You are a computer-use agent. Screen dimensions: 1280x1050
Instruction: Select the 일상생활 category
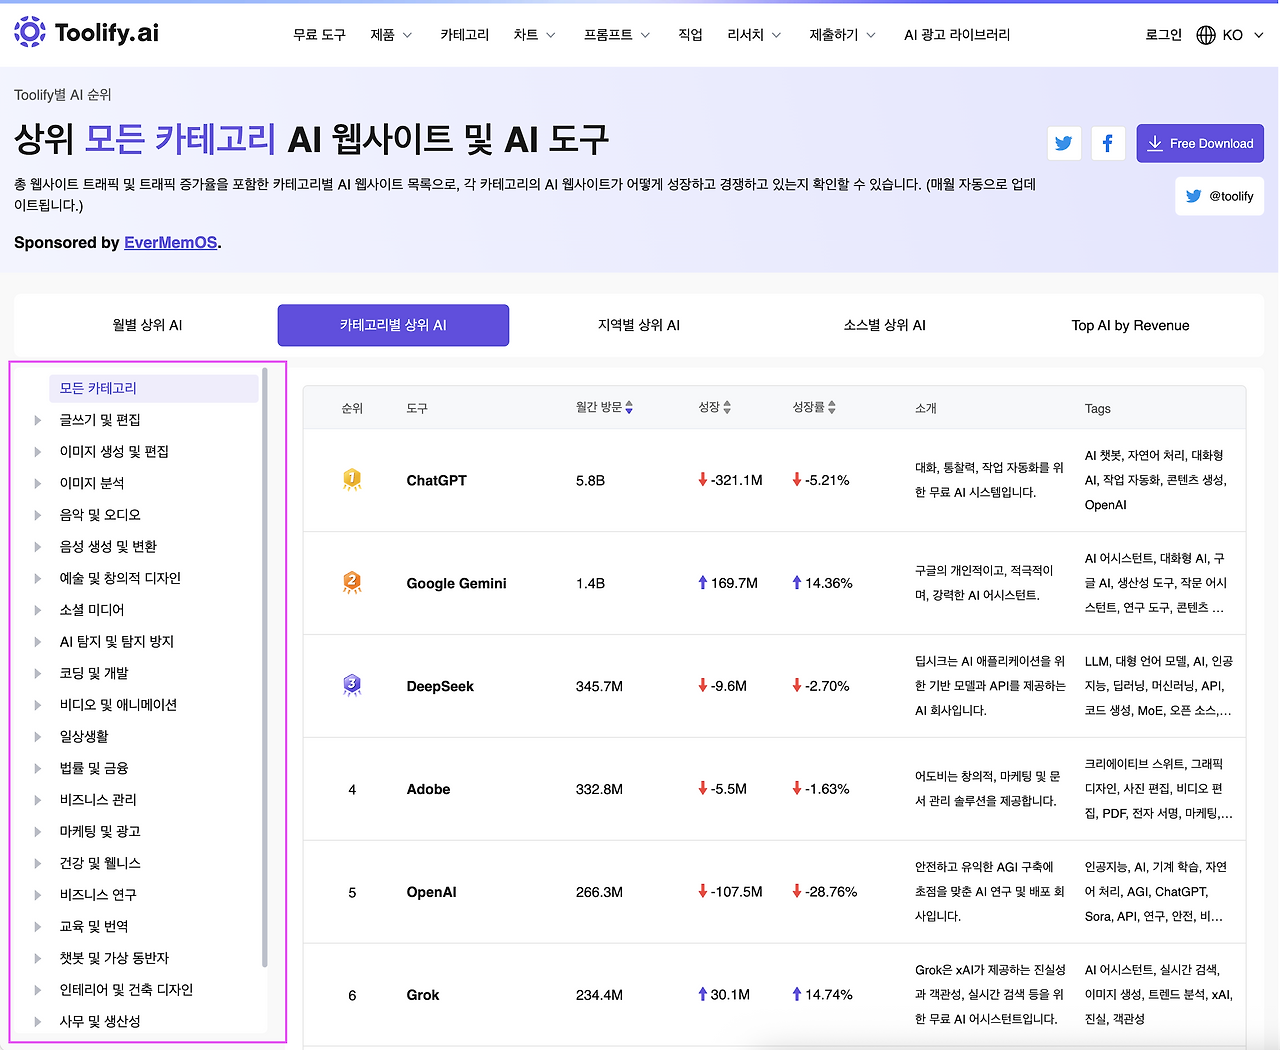[84, 737]
